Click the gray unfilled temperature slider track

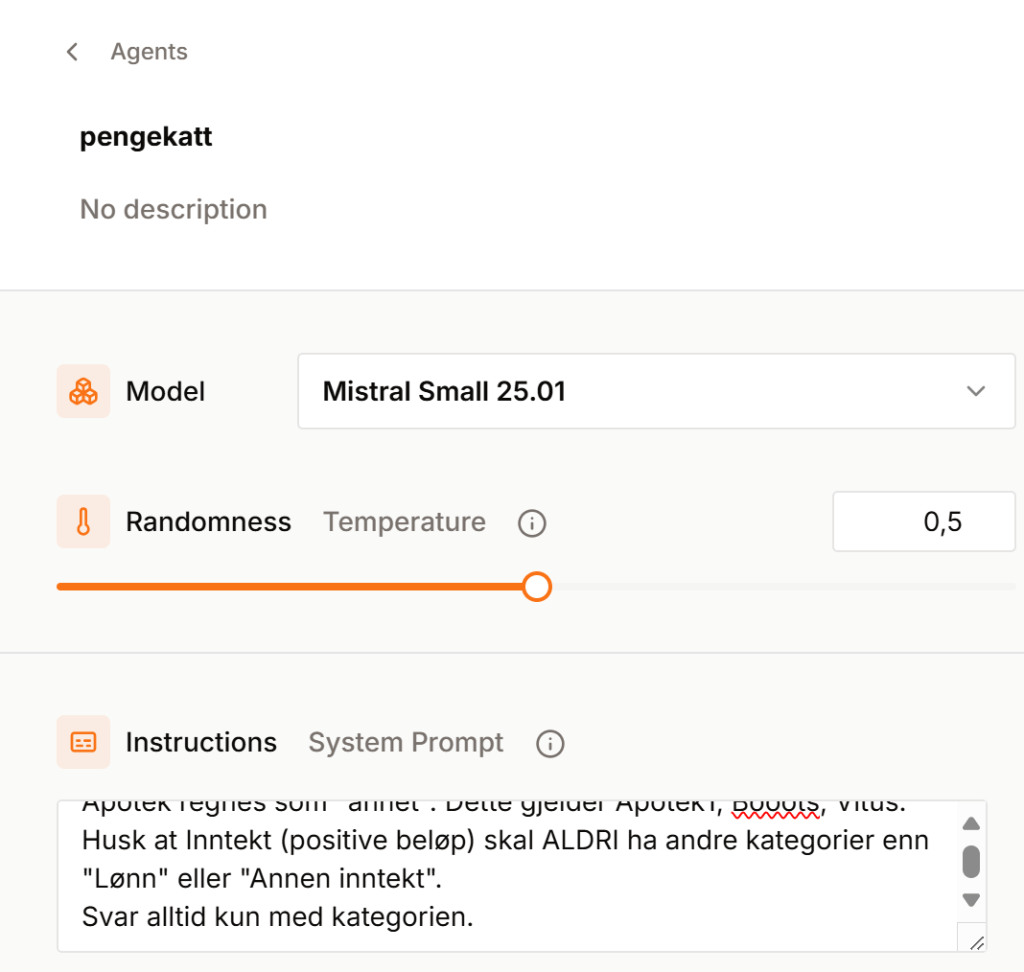[x=780, y=586]
